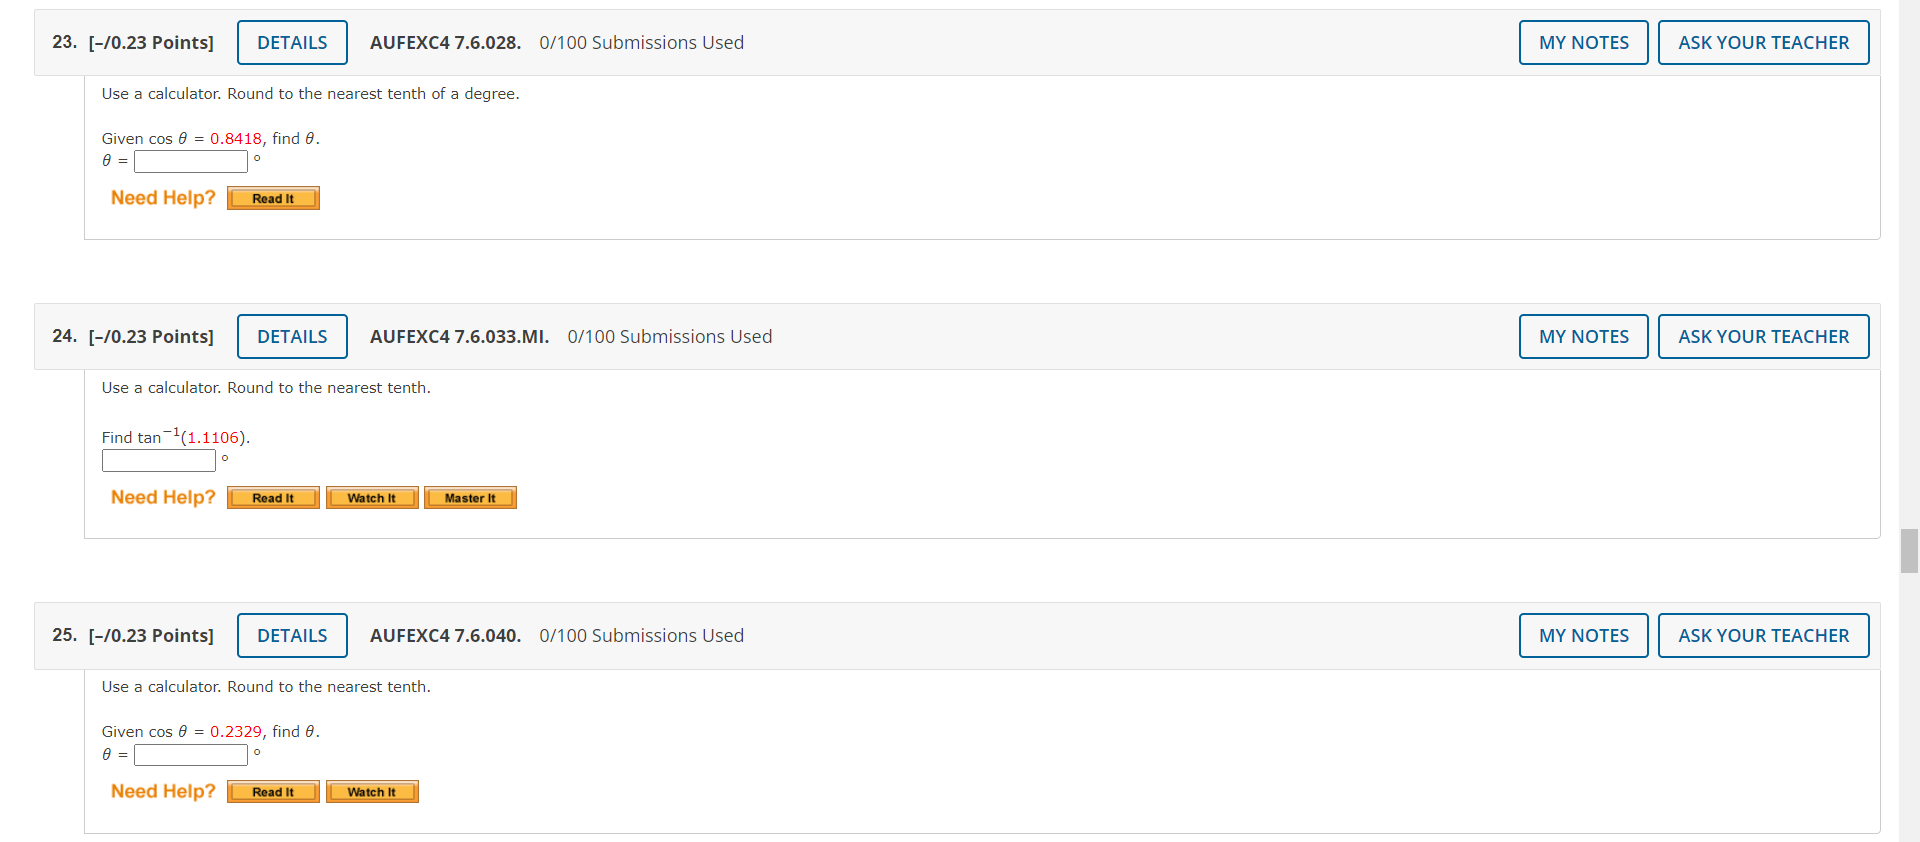1920x842 pixels.
Task: Open MY NOTES for question 25
Action: point(1583,635)
